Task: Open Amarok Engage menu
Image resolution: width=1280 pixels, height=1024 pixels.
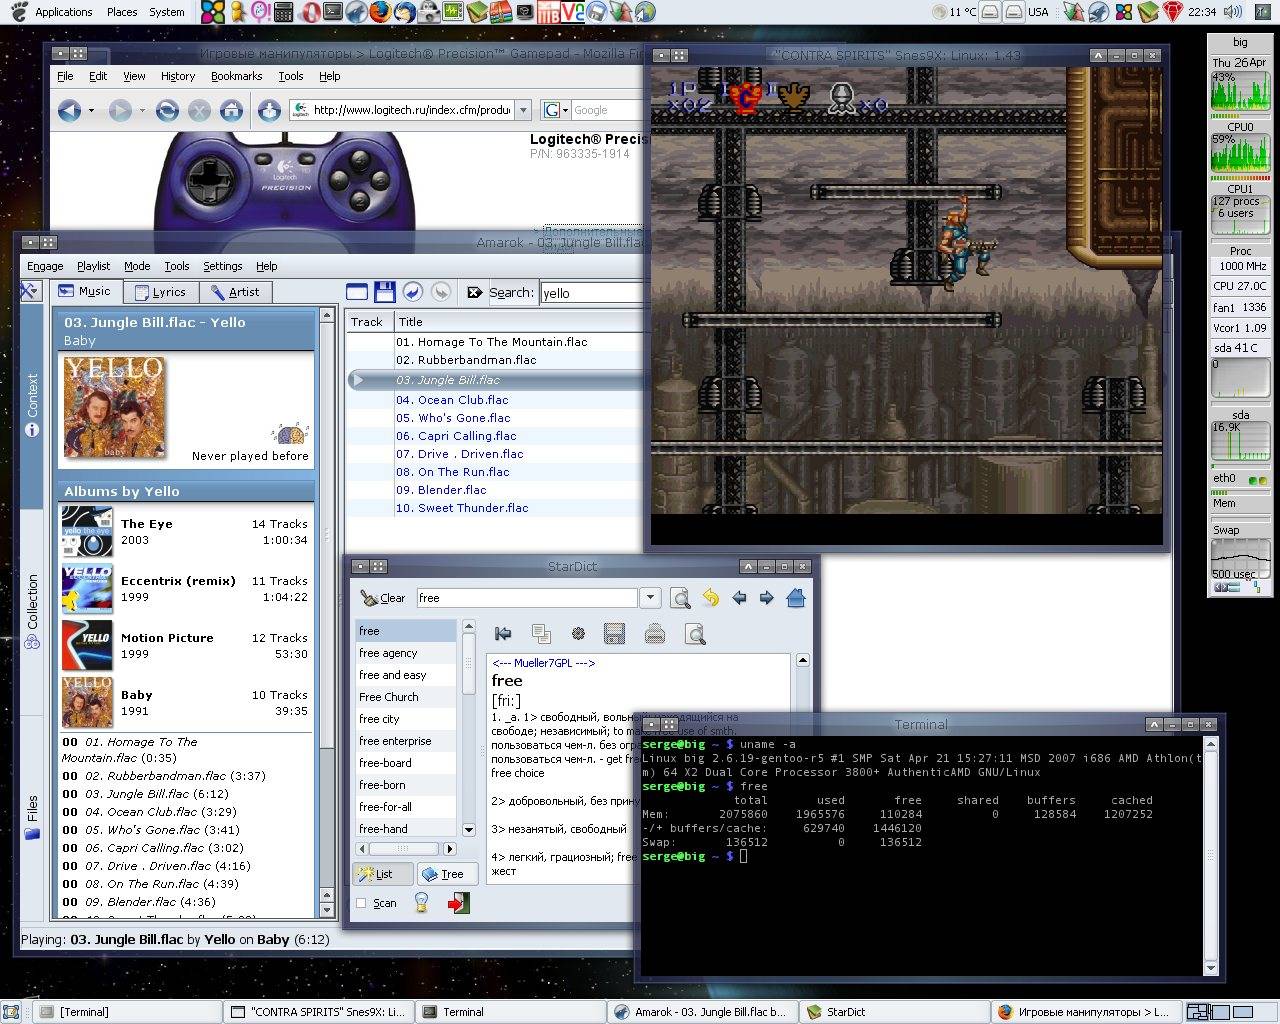Action: [x=45, y=266]
